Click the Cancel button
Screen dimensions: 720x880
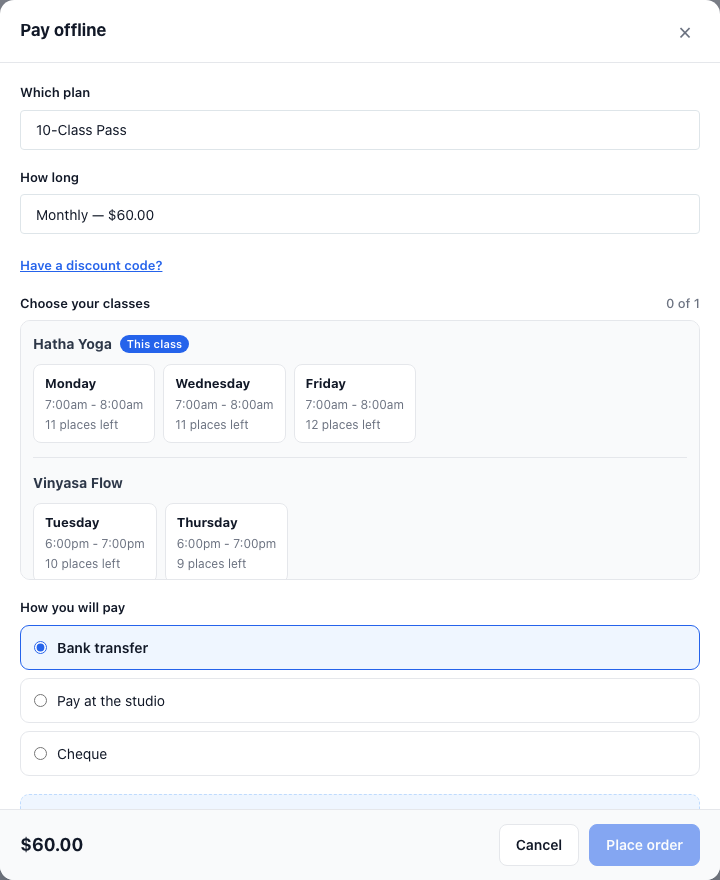539,845
